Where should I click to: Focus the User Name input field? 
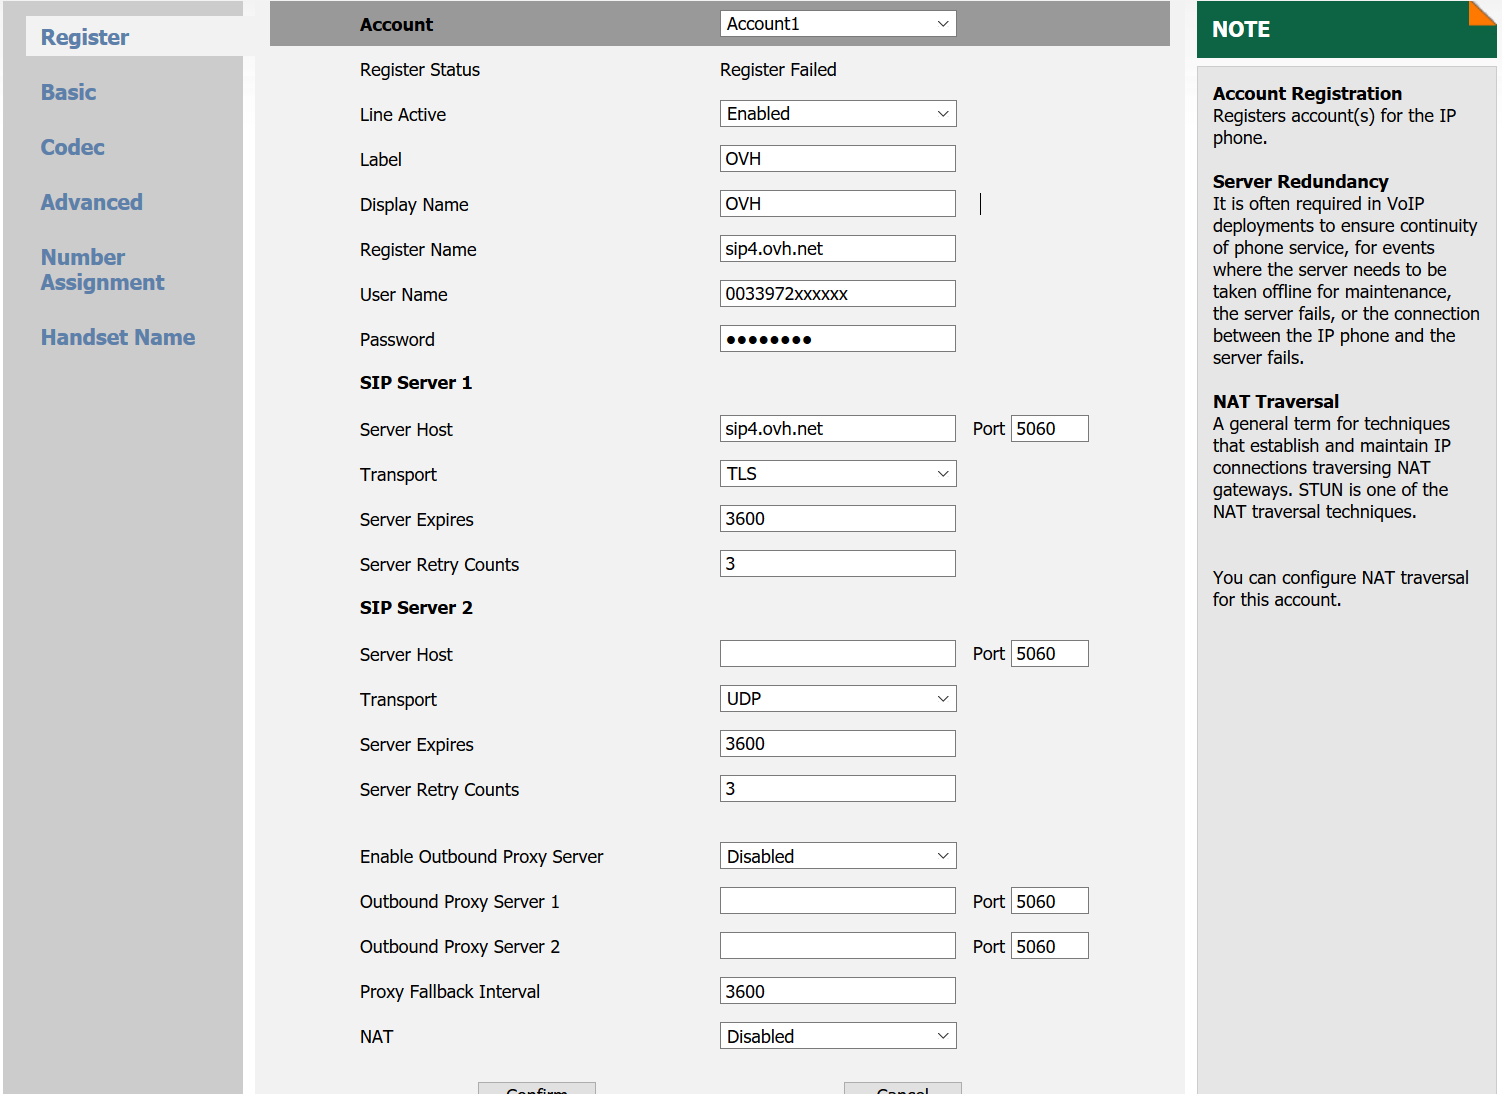(x=837, y=294)
